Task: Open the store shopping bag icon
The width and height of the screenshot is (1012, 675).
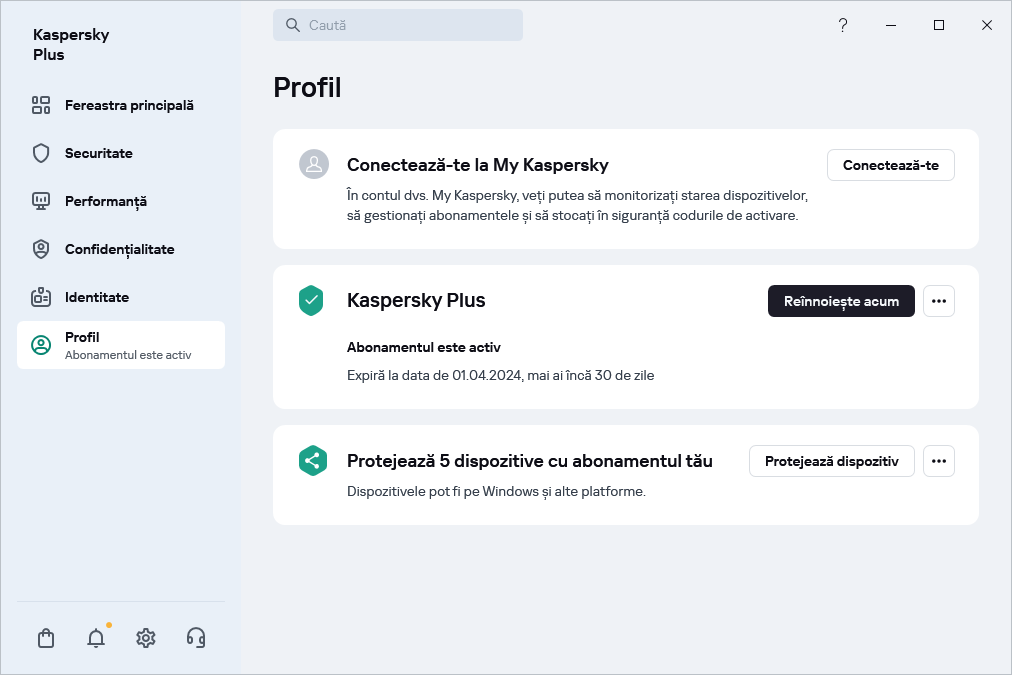Action: [x=46, y=638]
